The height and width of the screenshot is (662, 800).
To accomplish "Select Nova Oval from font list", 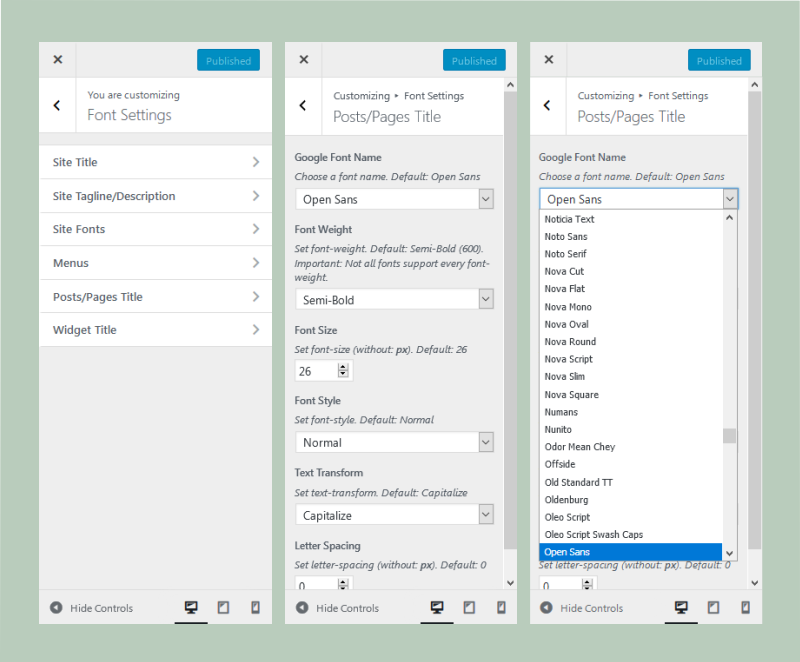I will click(631, 324).
